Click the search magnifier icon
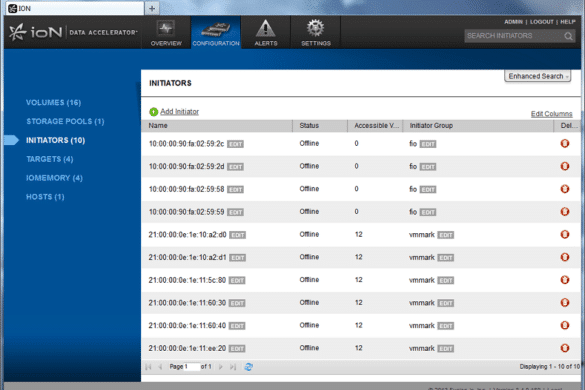This screenshot has height=390, width=585. [x=568, y=36]
